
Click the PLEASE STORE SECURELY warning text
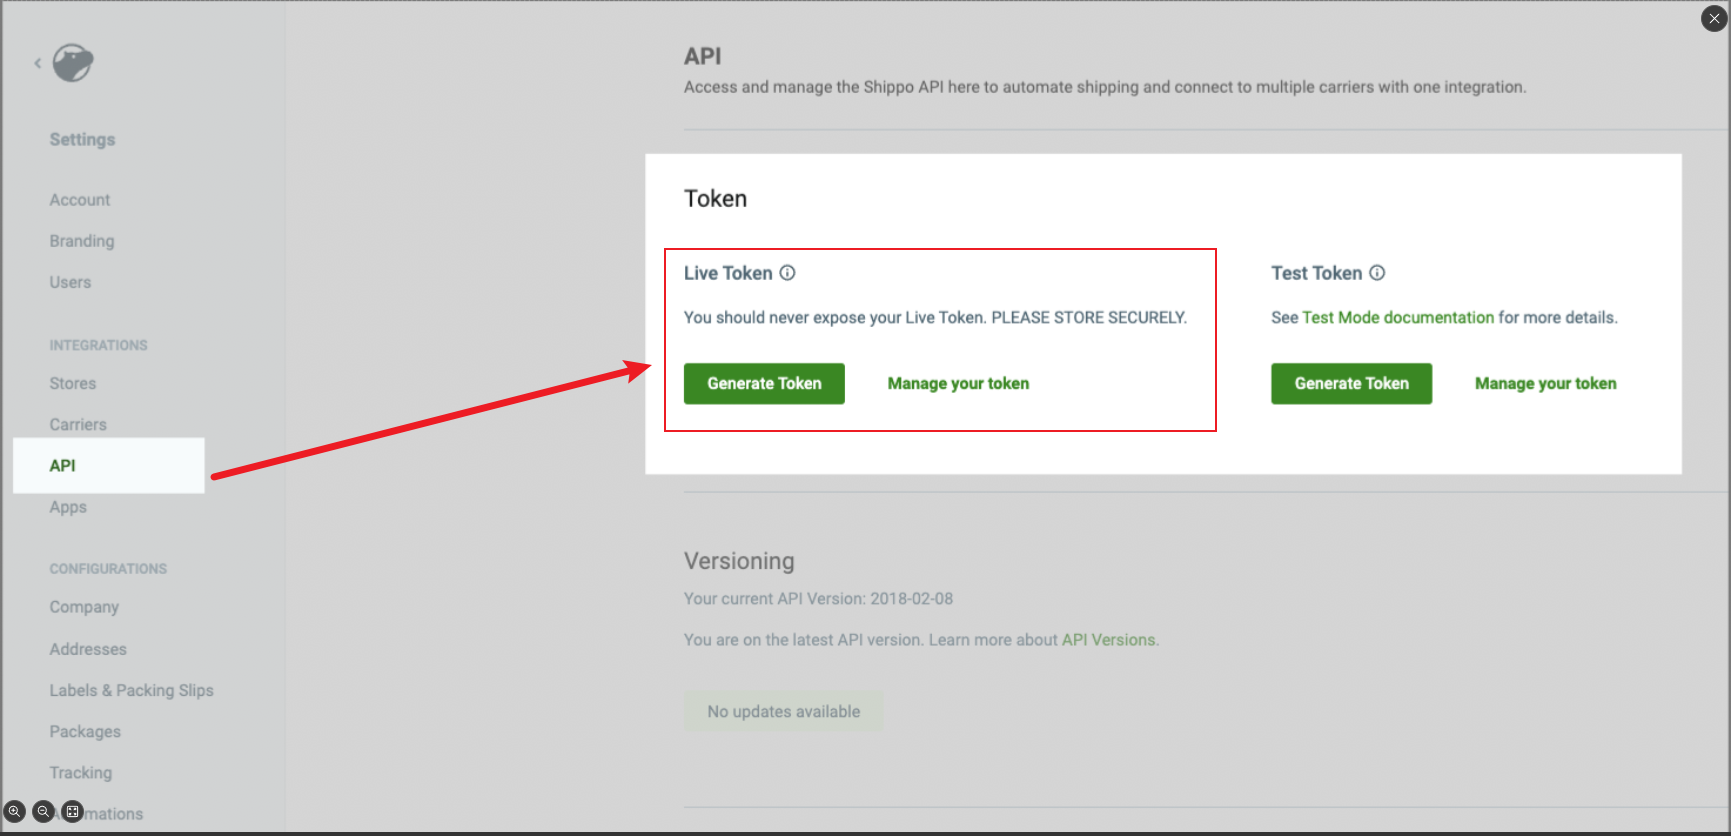[x=1089, y=318]
